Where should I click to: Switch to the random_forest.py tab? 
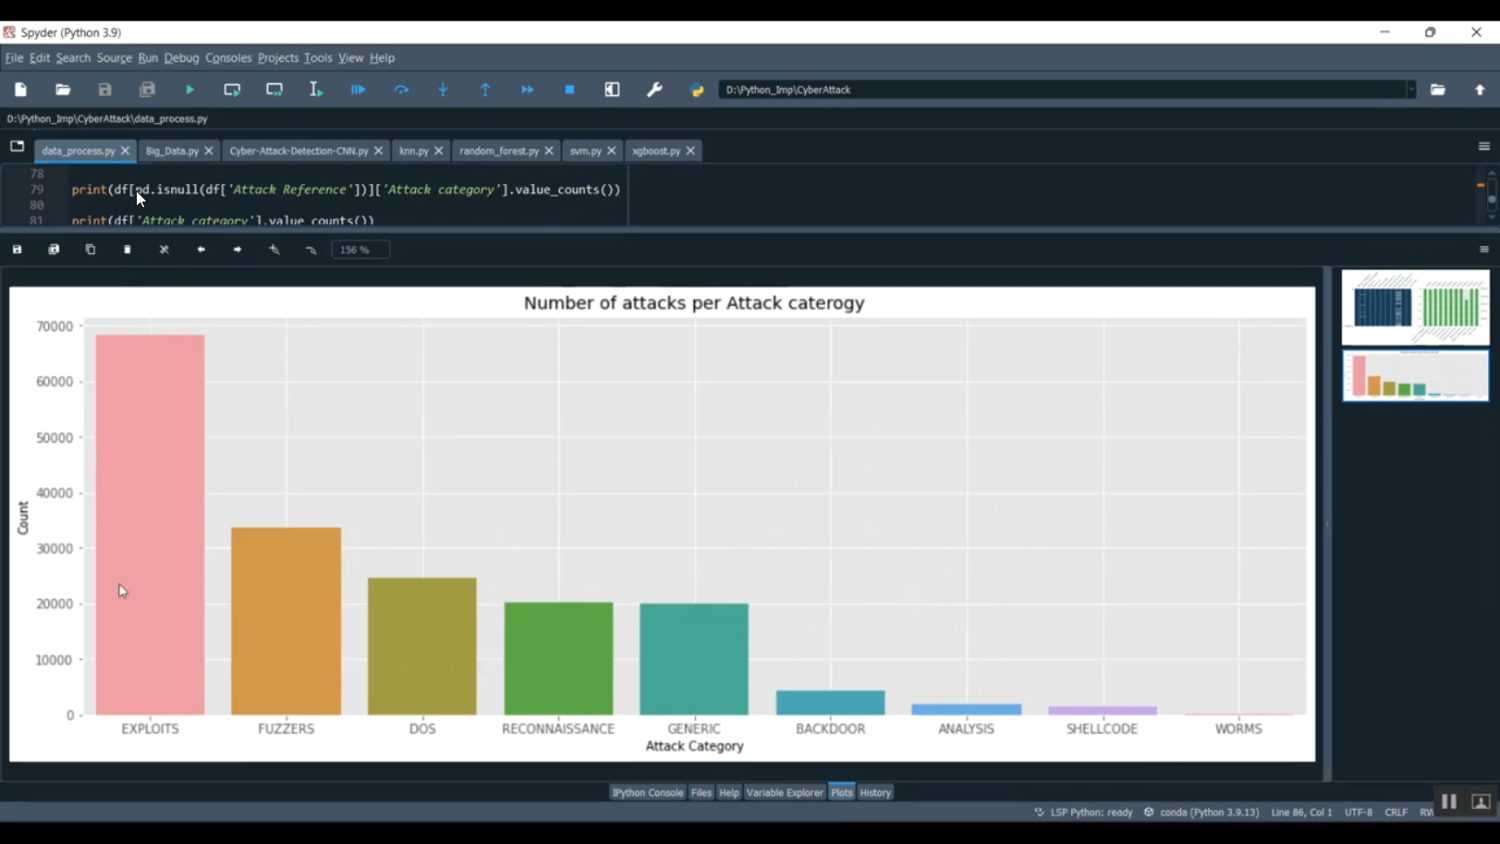[499, 151]
